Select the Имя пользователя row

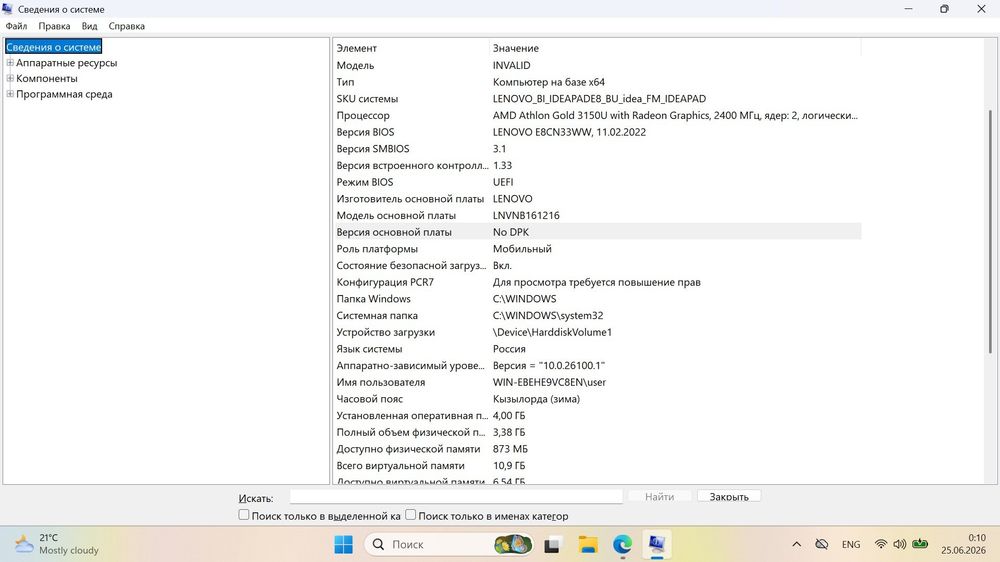tap(598, 382)
